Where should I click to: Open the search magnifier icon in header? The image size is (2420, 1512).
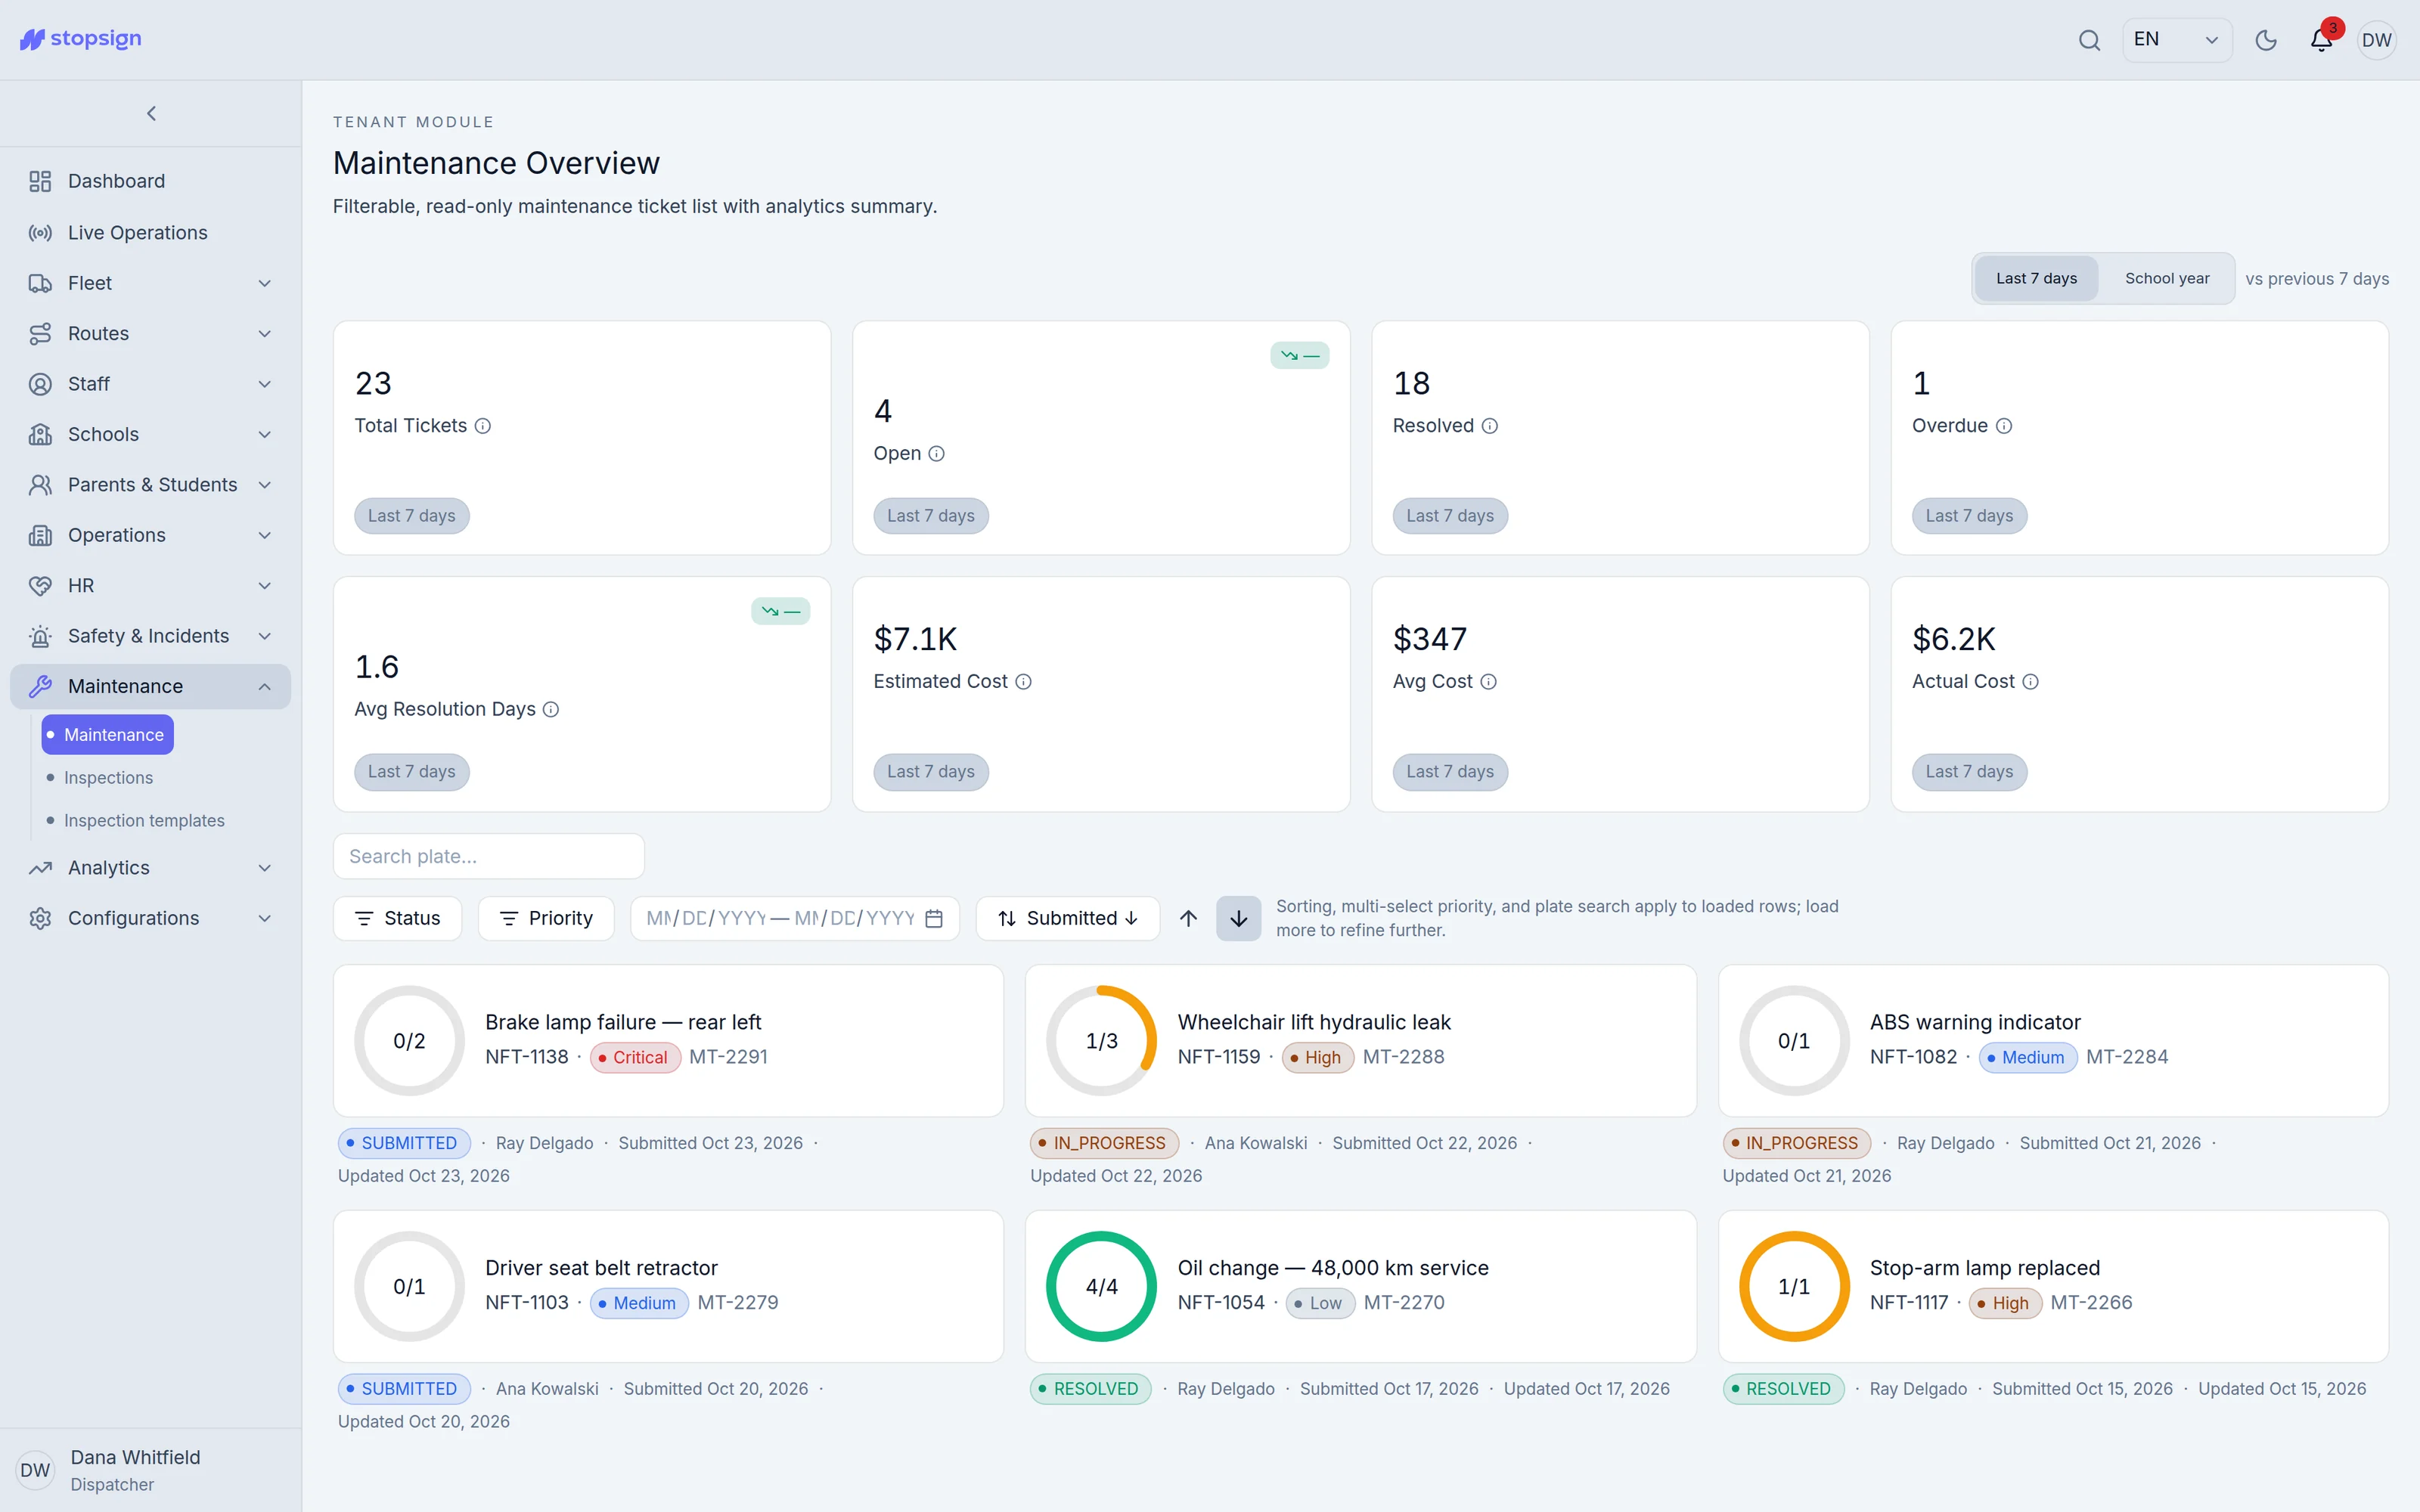tap(2089, 40)
